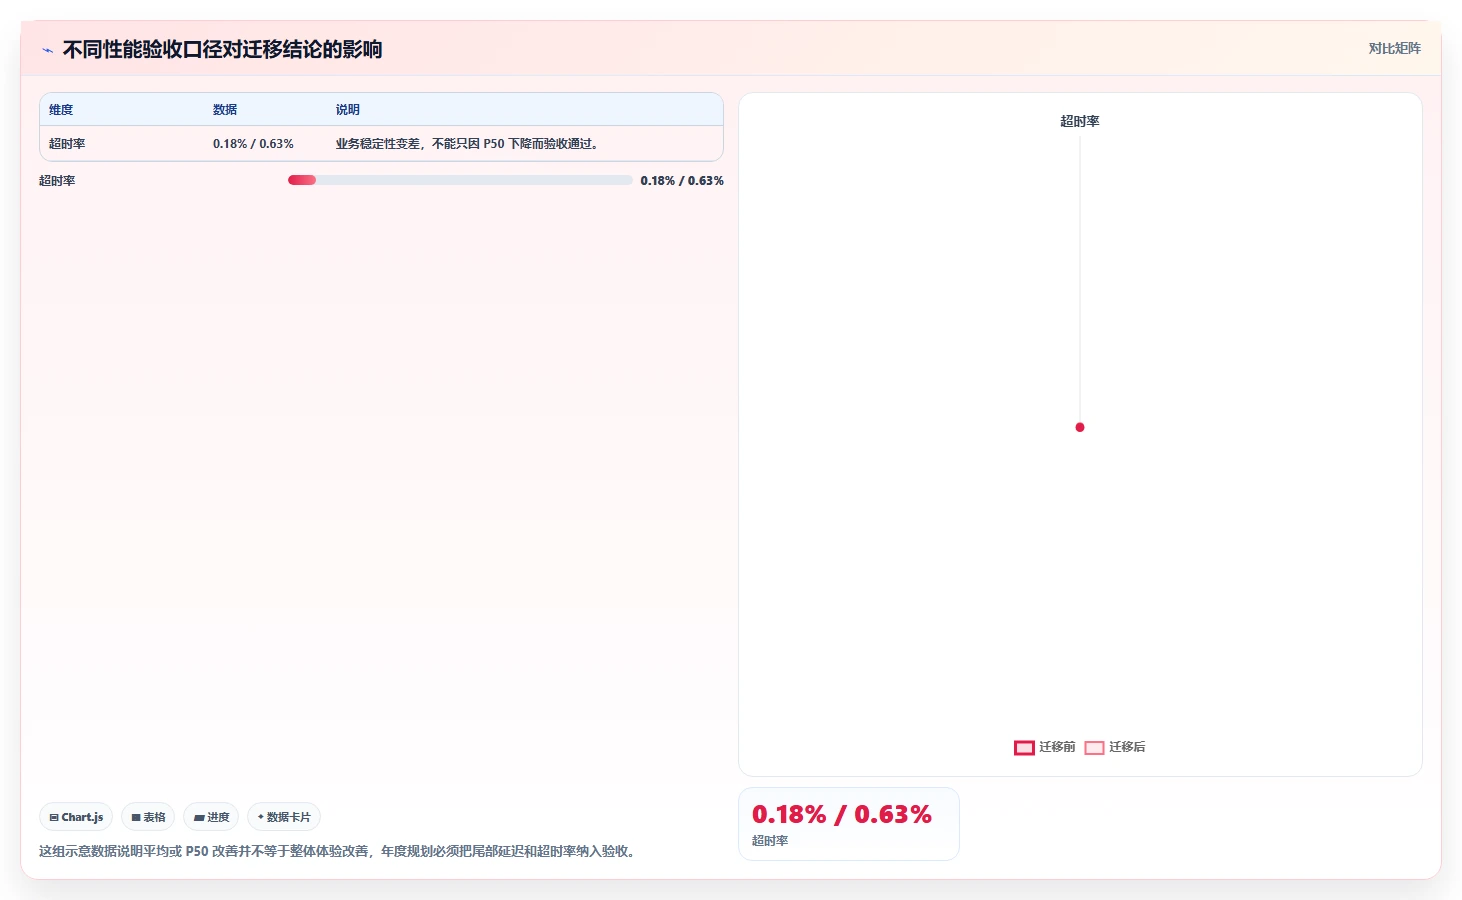Viewport: 1462px width, 900px height.
Task: Click the 超时率 caption in data card
Action: 770,841
